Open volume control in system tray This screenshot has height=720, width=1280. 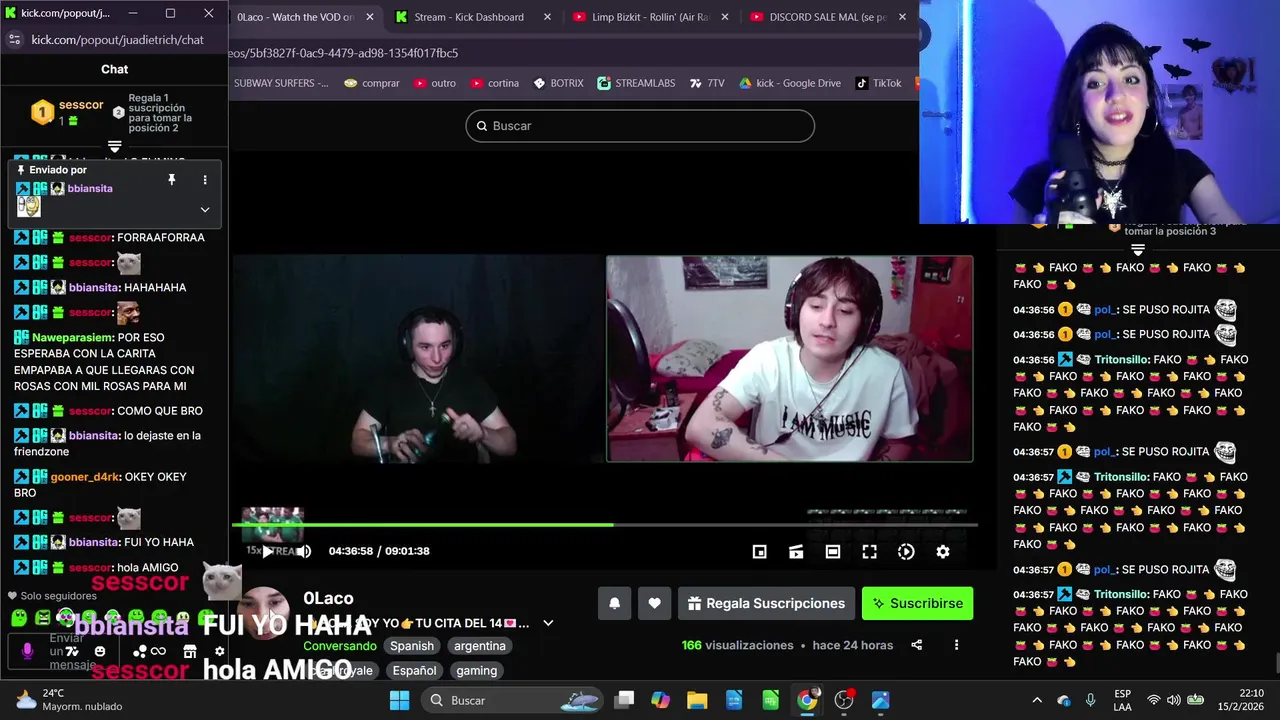point(1173,700)
